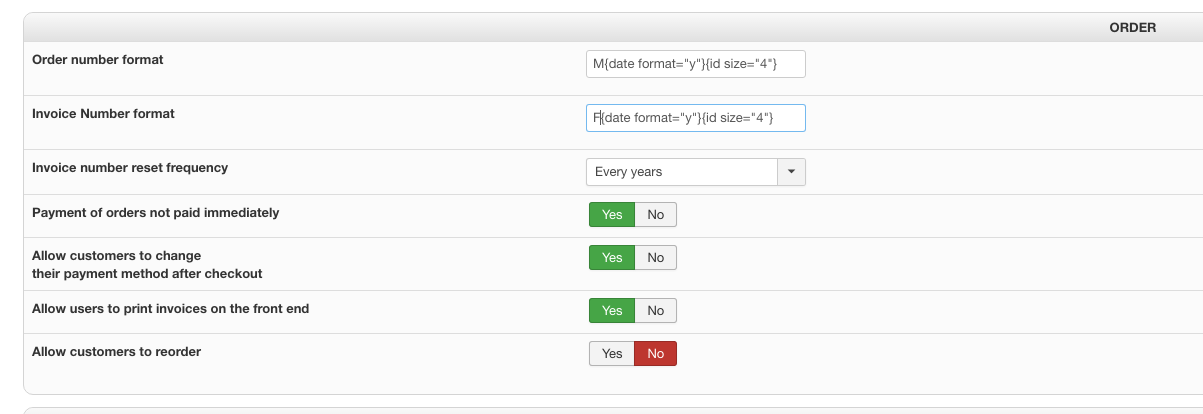The height and width of the screenshot is (414, 1203).
Task: Select the 'Every years' combo box
Action: 682,172
